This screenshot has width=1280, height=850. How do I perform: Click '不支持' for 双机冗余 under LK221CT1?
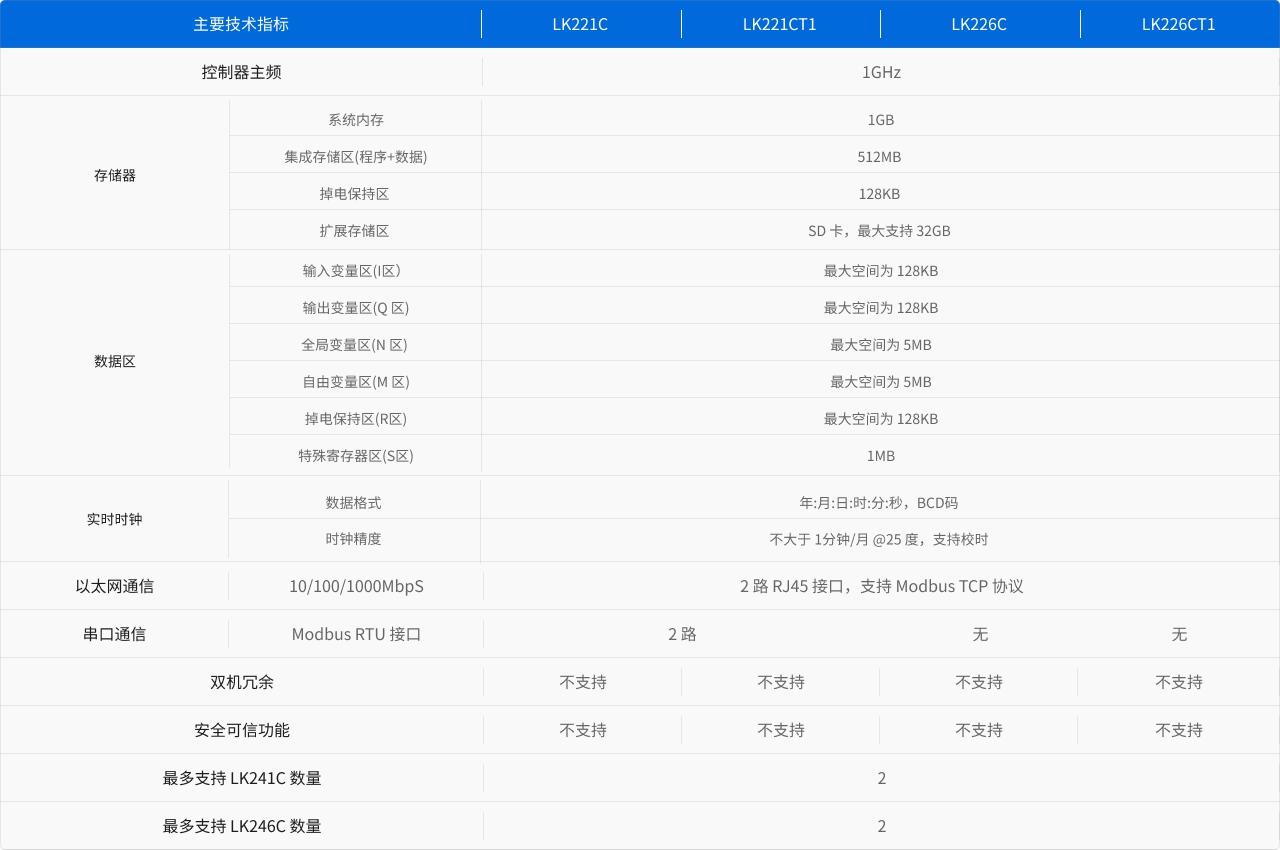(x=781, y=682)
